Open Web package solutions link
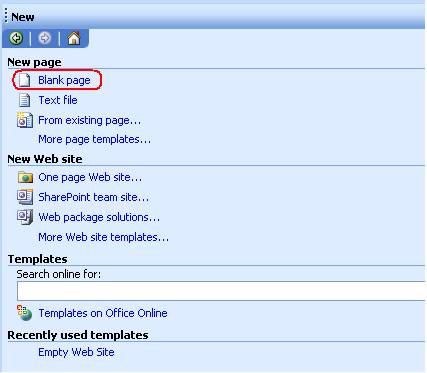This screenshot has width=427, height=373. tap(99, 217)
